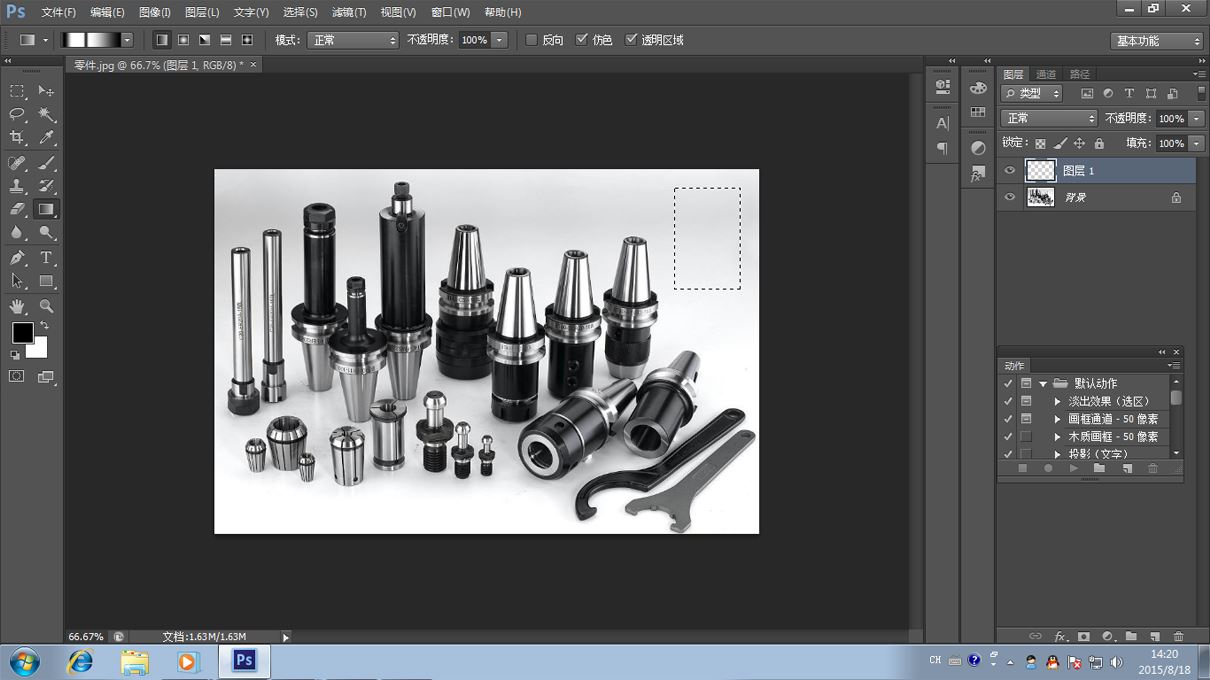Viewport: 1210px width, 680px height.
Task: Open the 模式 blend mode dropdown
Action: click(352, 40)
